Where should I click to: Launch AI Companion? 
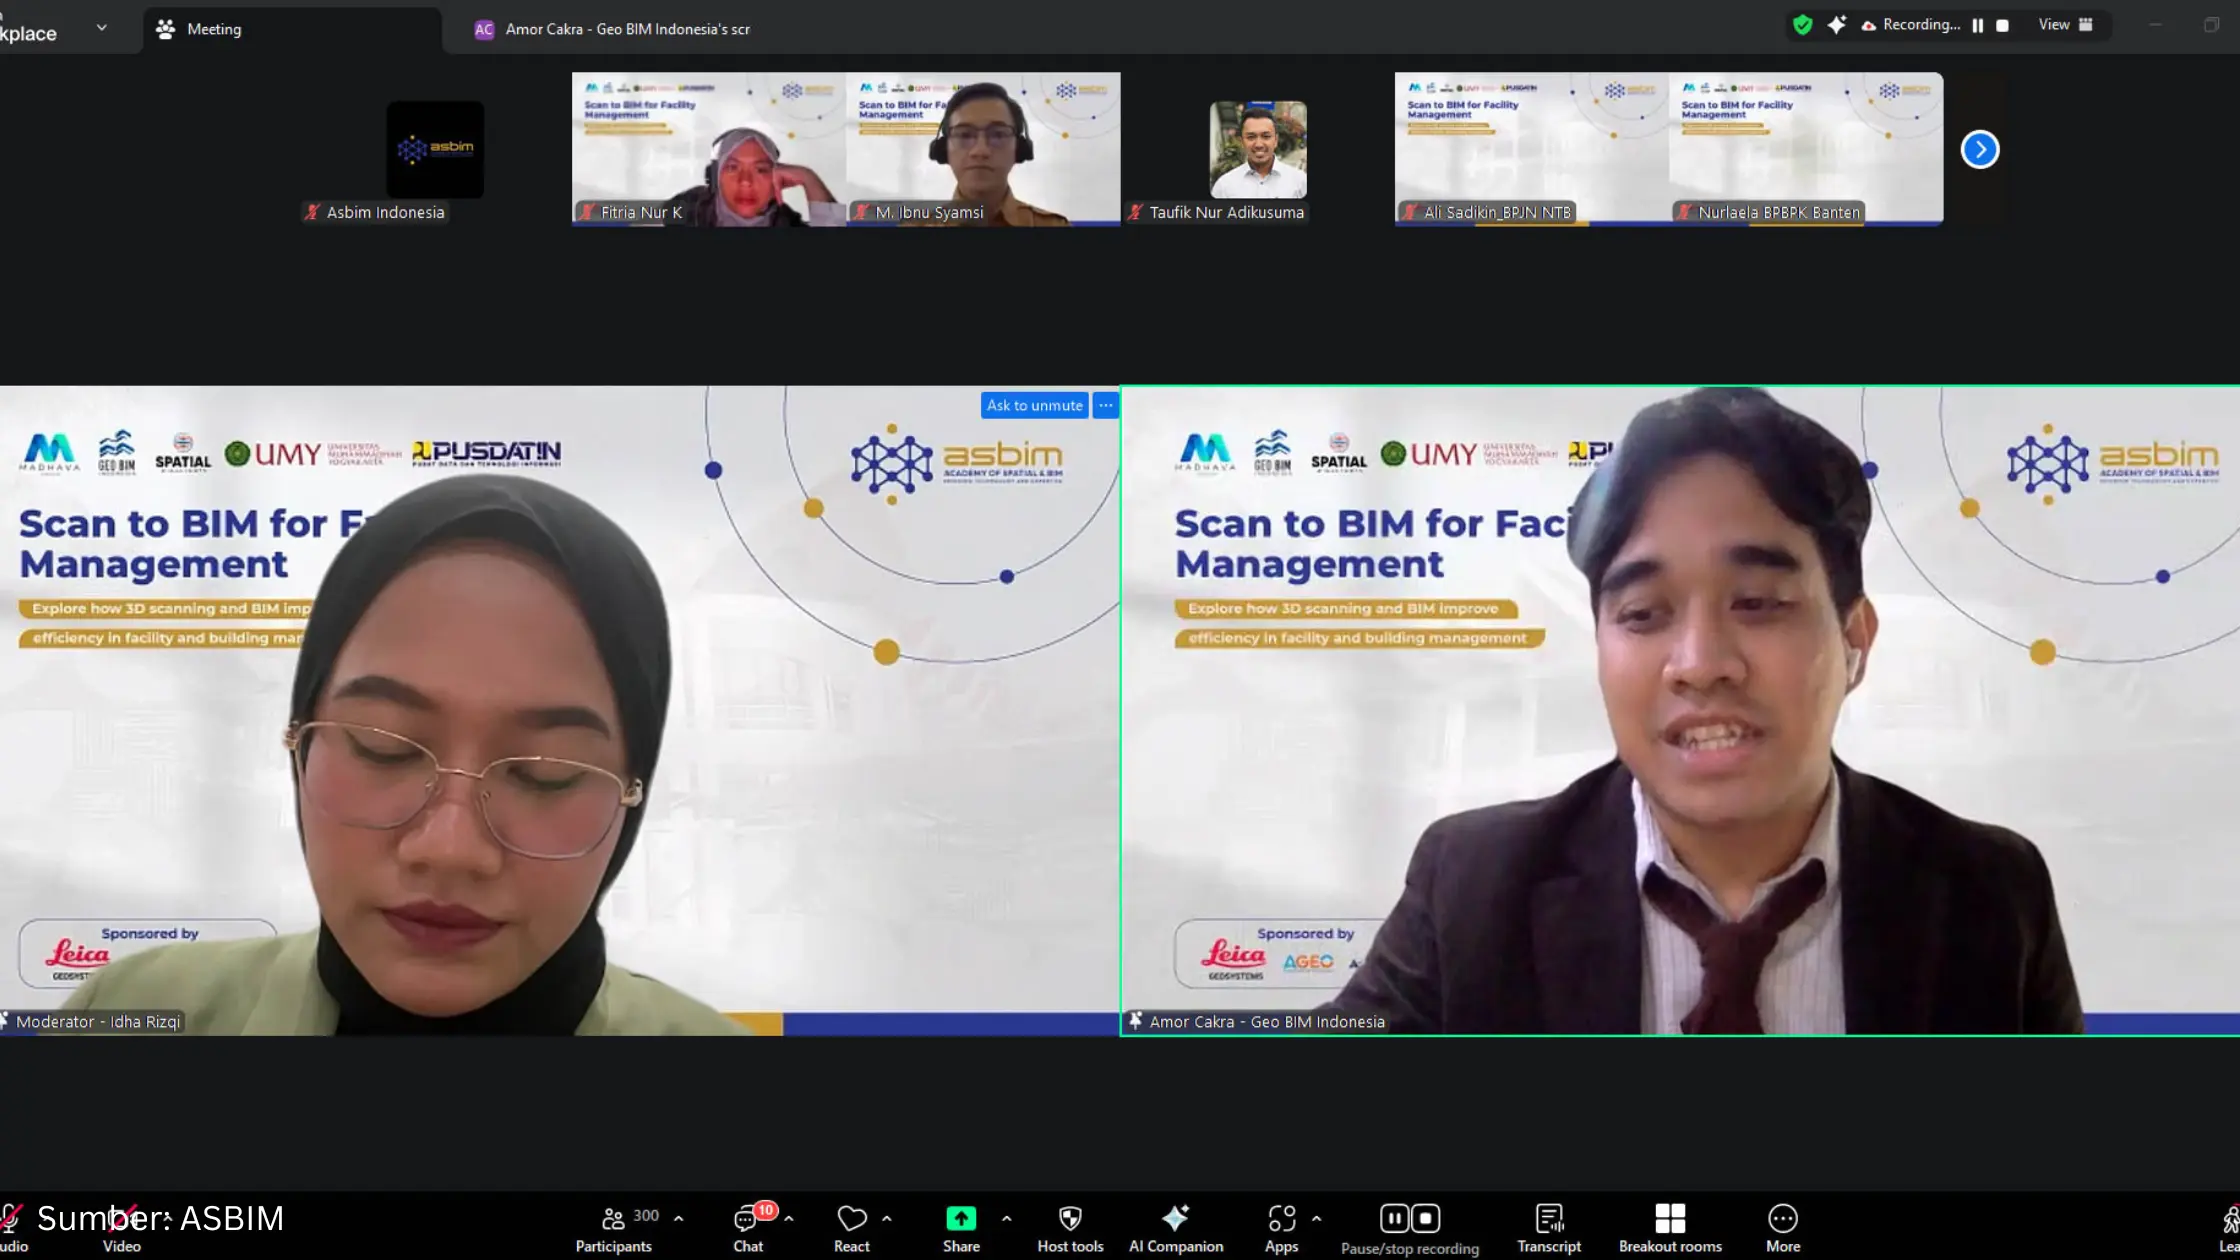(x=1175, y=1227)
